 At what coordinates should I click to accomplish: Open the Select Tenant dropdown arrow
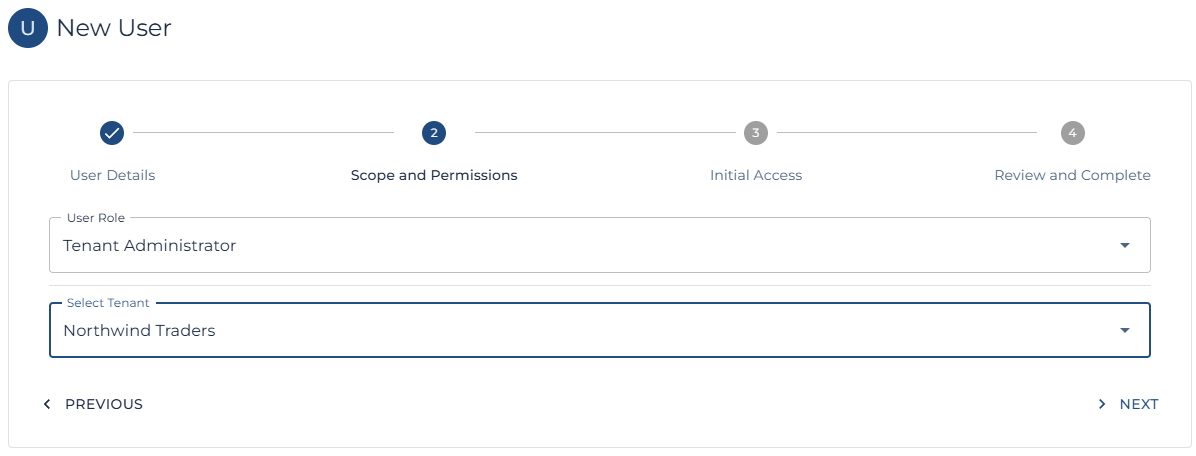tap(1125, 330)
